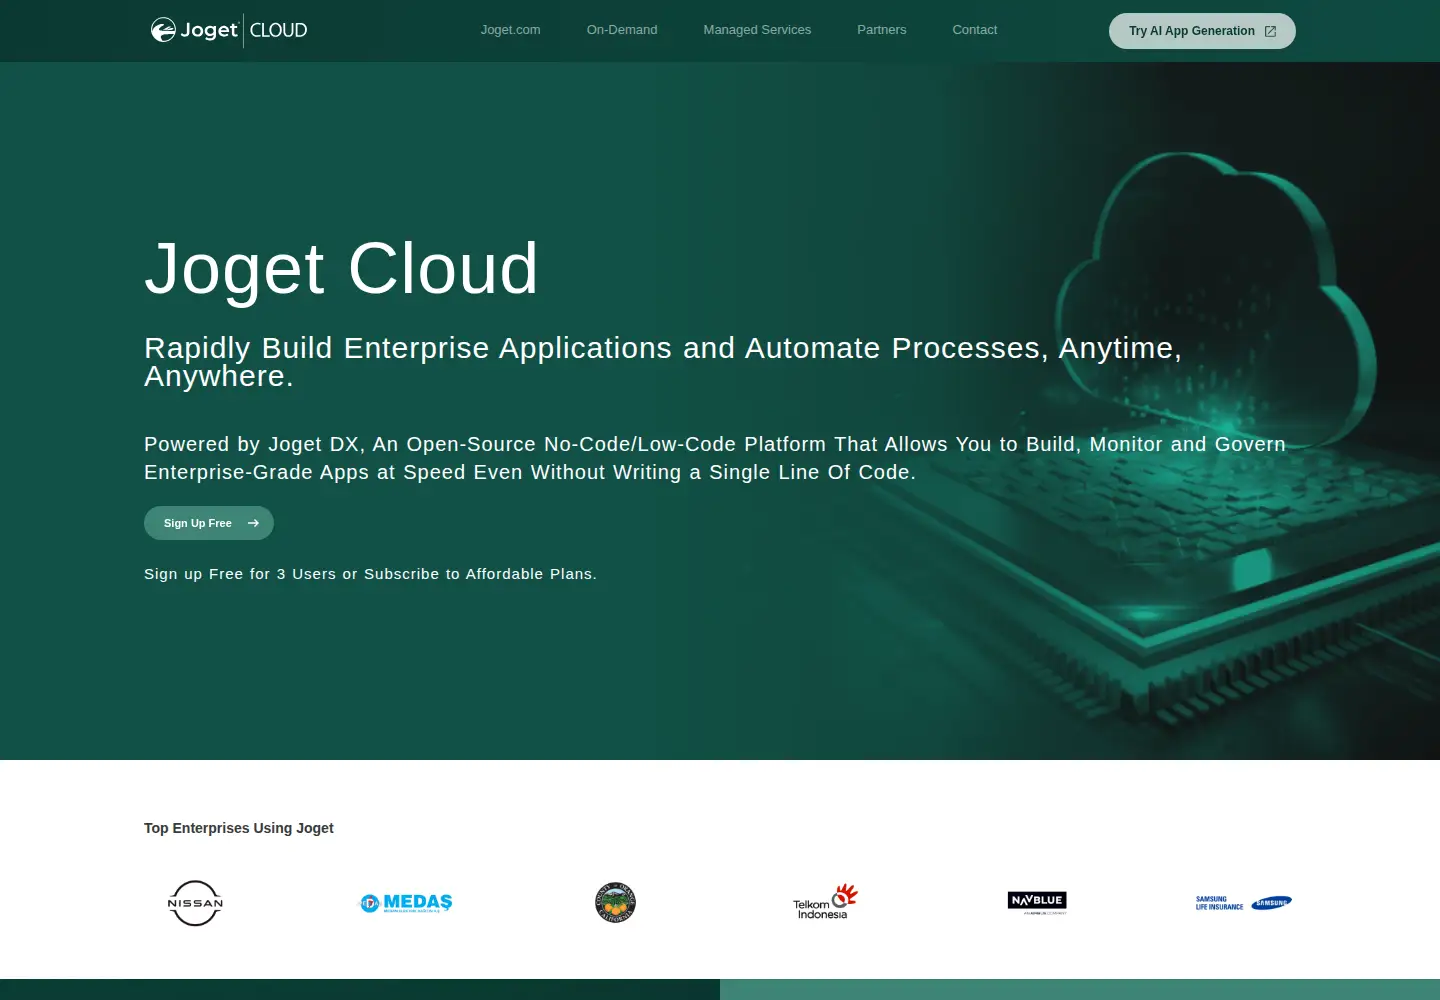The width and height of the screenshot is (1440, 1000).
Task: Open the On-Demand menu item
Action: pos(622,30)
